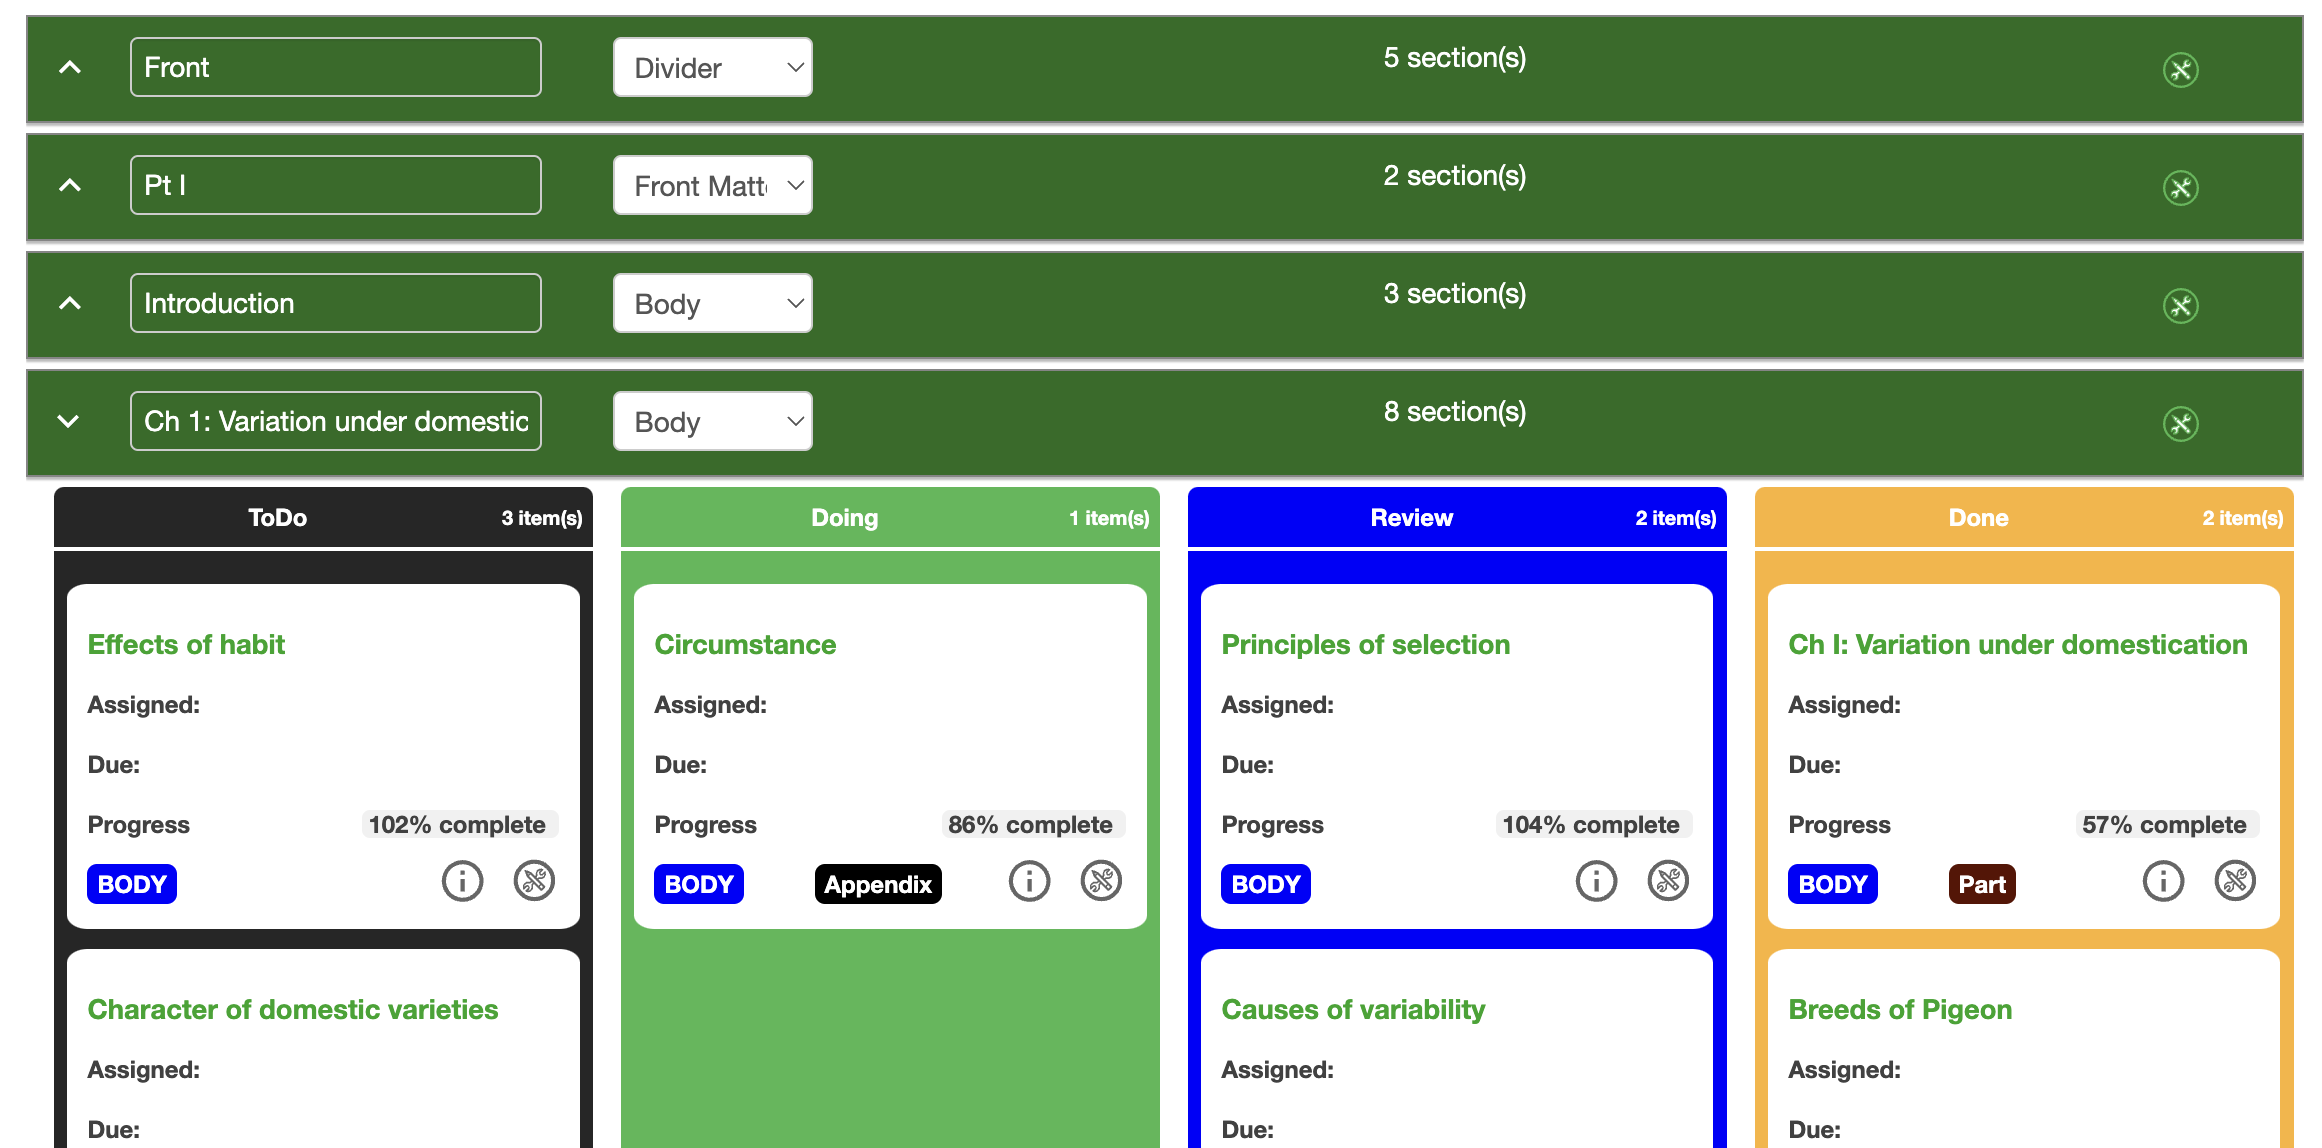The image size is (2322, 1148).
Task: Click the 86% progress text on Circumstance card
Action: click(x=1032, y=824)
